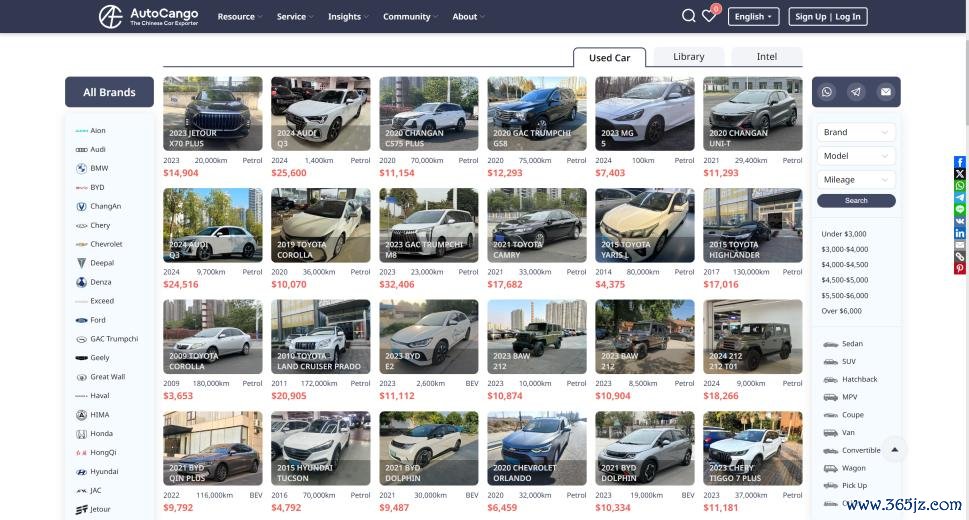Select the HongQi brand
Image resolution: width=969 pixels, height=520 pixels.
coord(103,453)
